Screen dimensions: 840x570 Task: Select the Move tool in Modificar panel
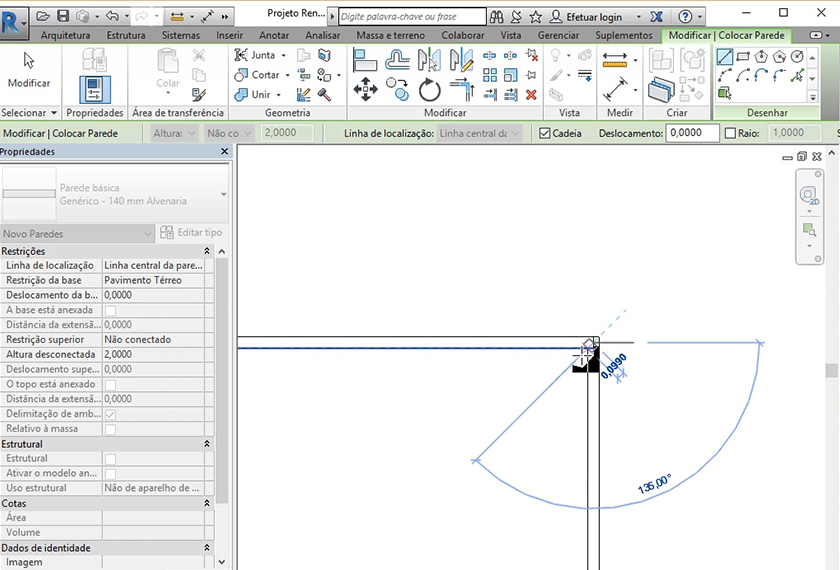coord(365,91)
